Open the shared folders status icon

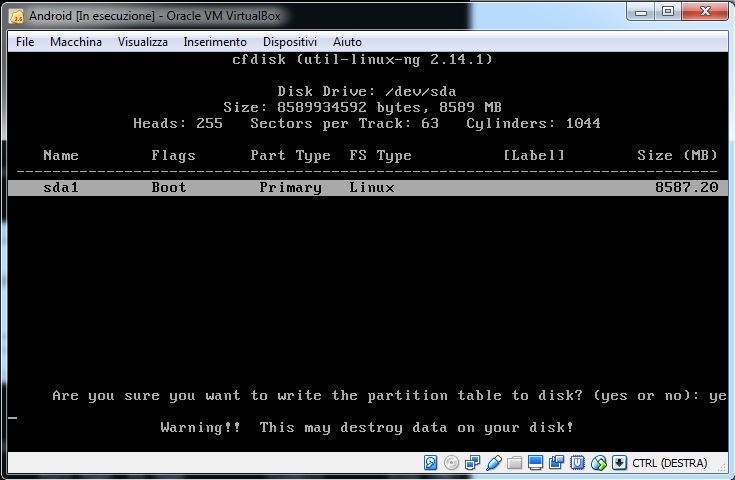[x=514, y=463]
